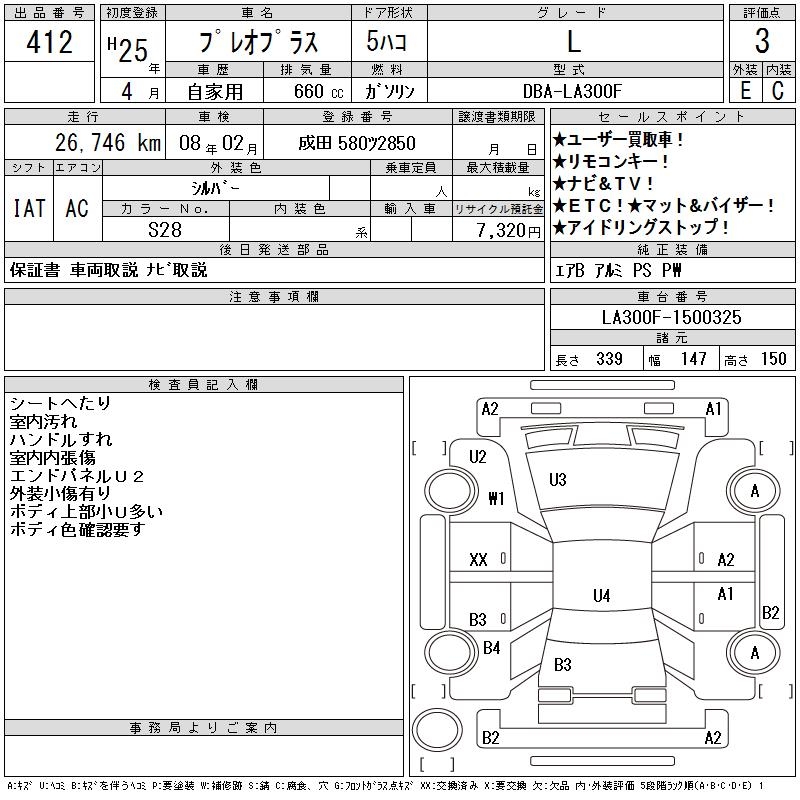Select the evaluation score 3
Viewport: 800px width, 800px height.
[x=762, y=42]
